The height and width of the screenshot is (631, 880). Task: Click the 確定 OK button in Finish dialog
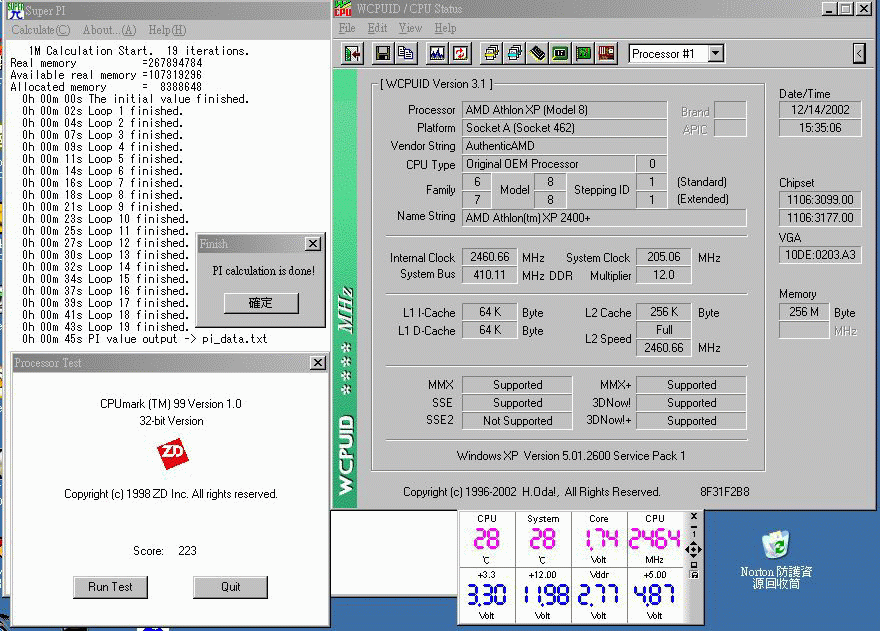[x=261, y=303]
